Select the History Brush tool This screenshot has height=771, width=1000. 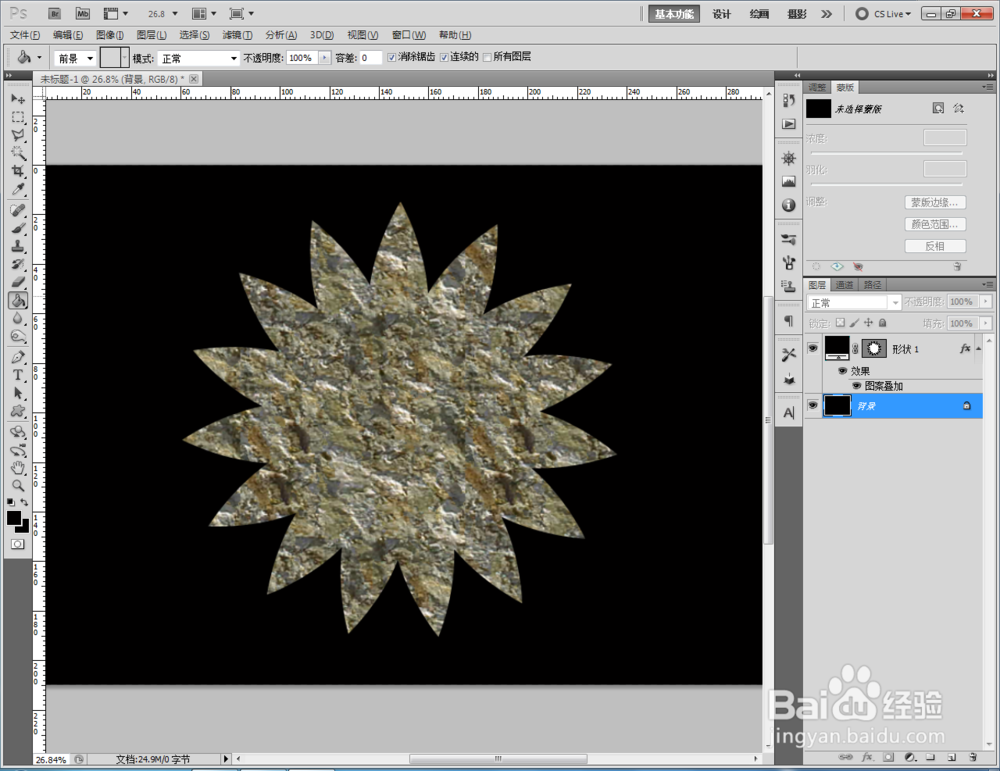[18, 264]
